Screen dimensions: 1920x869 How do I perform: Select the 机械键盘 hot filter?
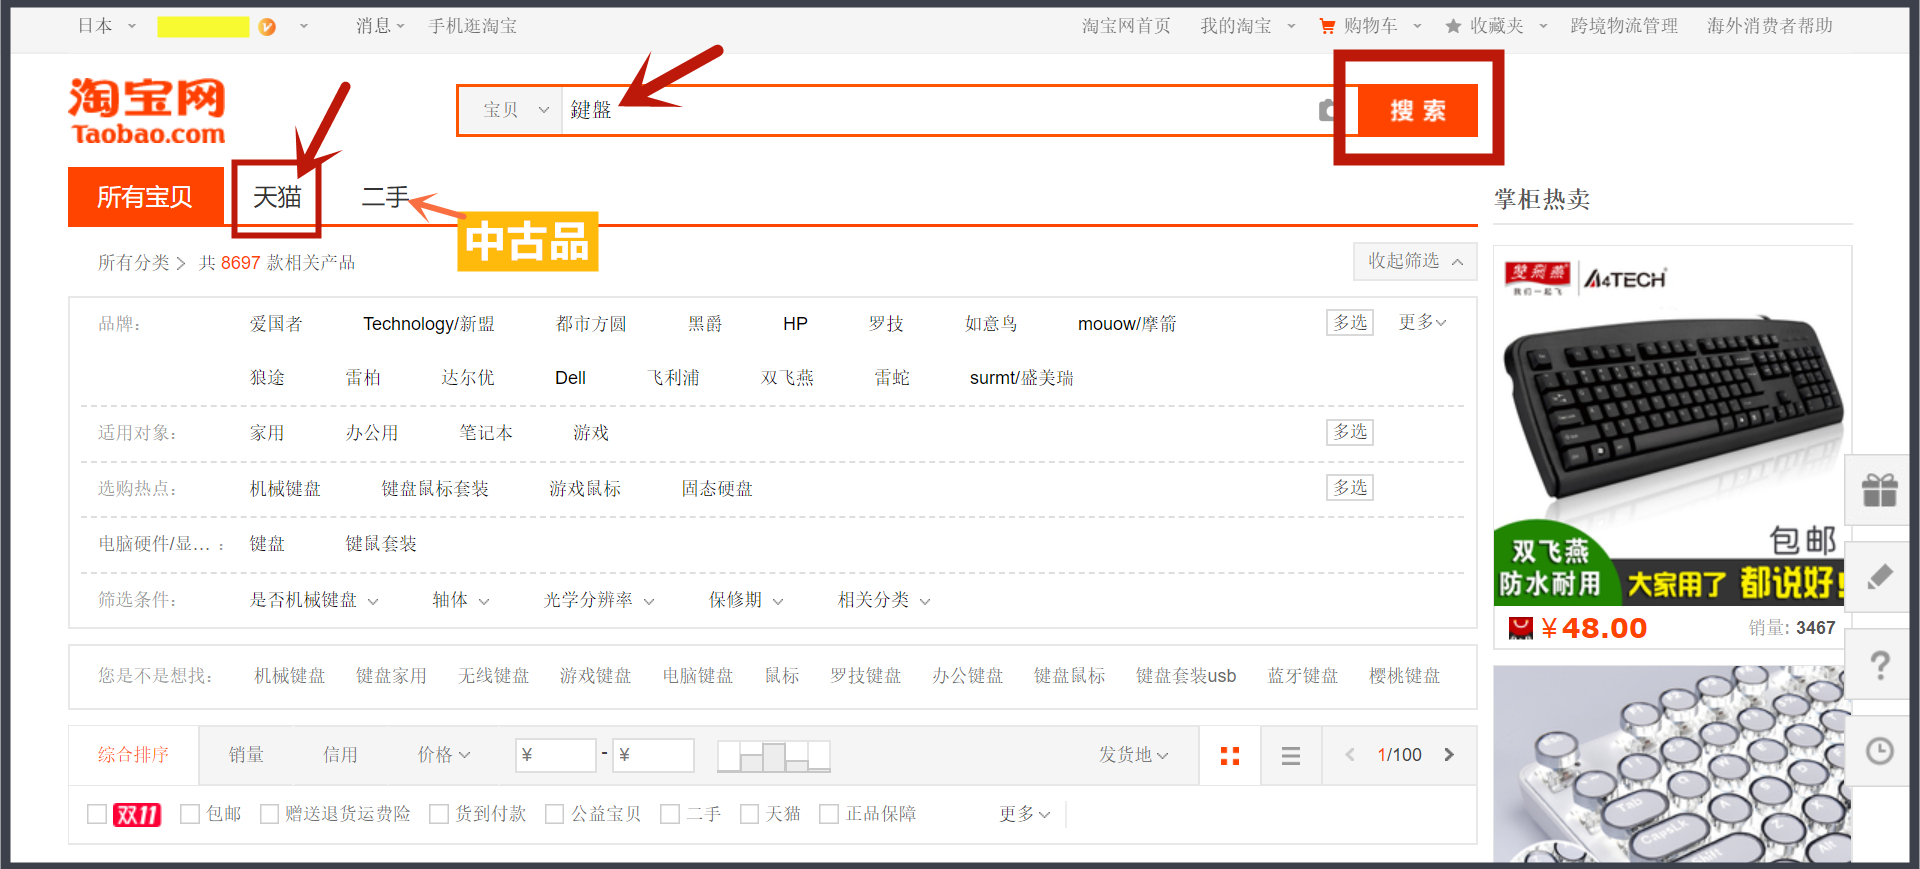(285, 489)
